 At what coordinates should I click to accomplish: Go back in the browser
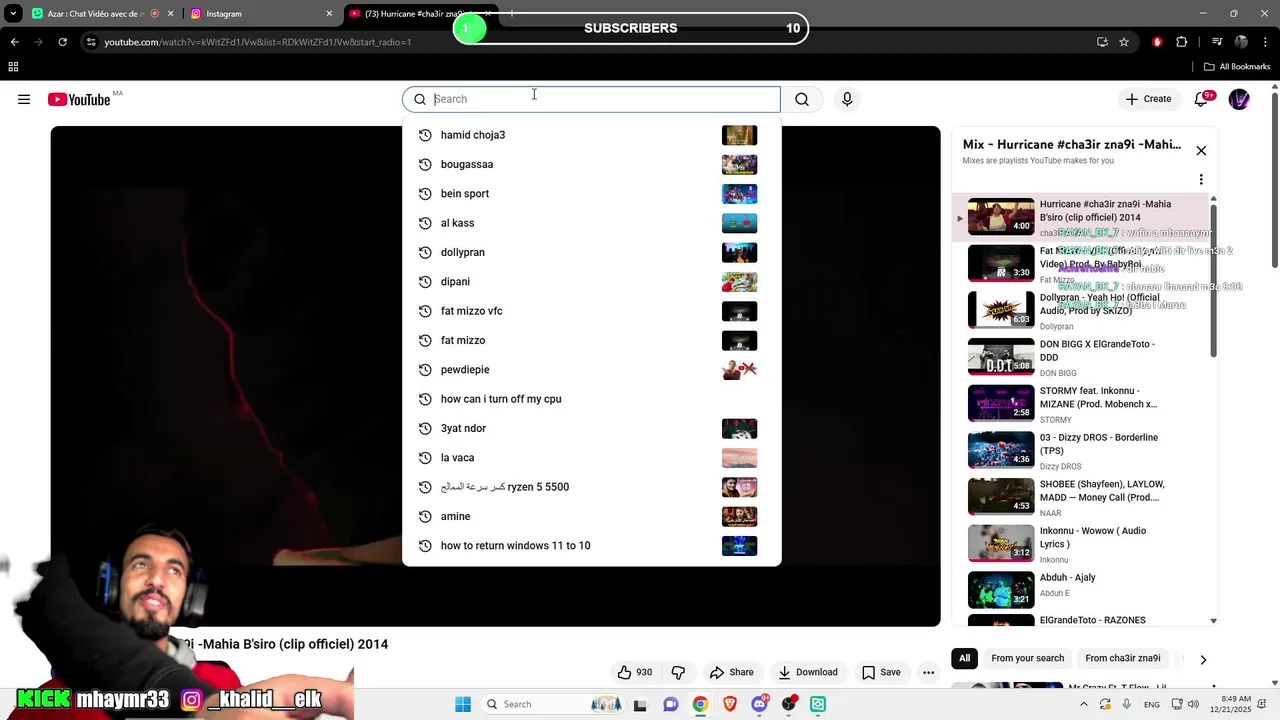pos(14,42)
